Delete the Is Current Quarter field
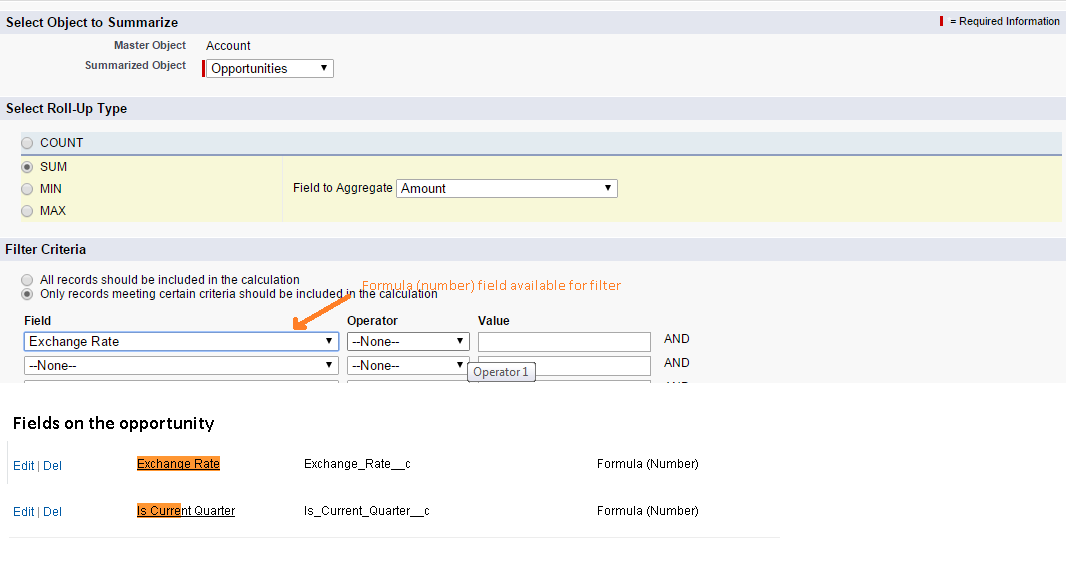Viewport: 1066px width, 565px height. 52,512
